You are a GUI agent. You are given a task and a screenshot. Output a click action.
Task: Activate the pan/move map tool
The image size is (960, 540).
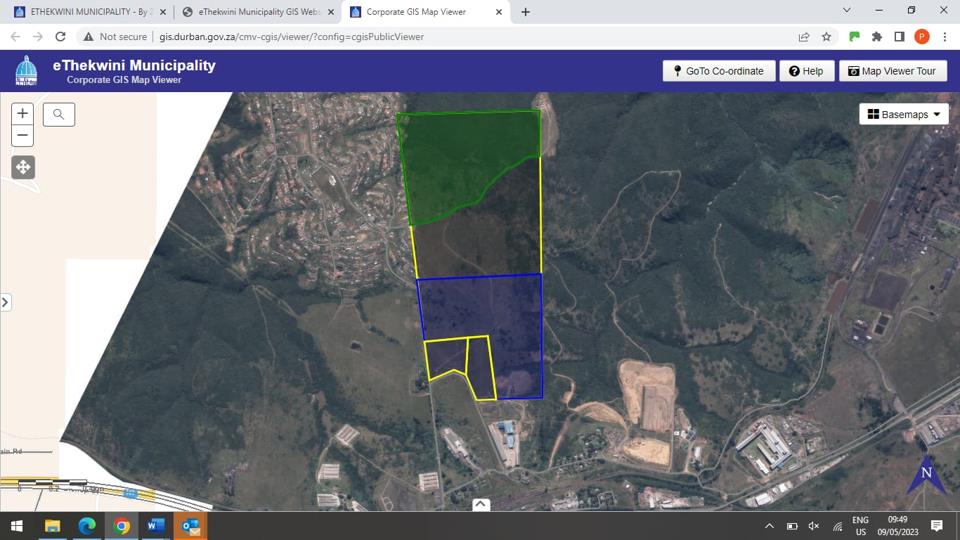point(23,167)
